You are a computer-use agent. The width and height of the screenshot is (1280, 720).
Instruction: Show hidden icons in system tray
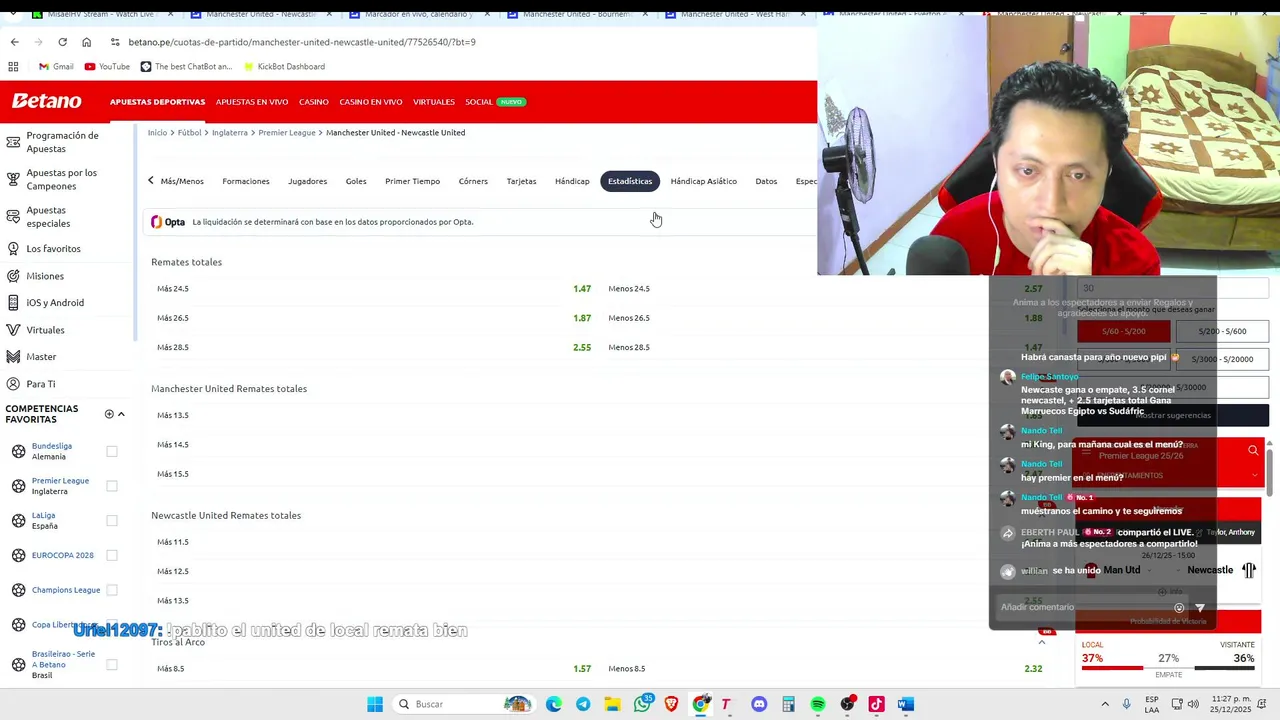click(1105, 704)
